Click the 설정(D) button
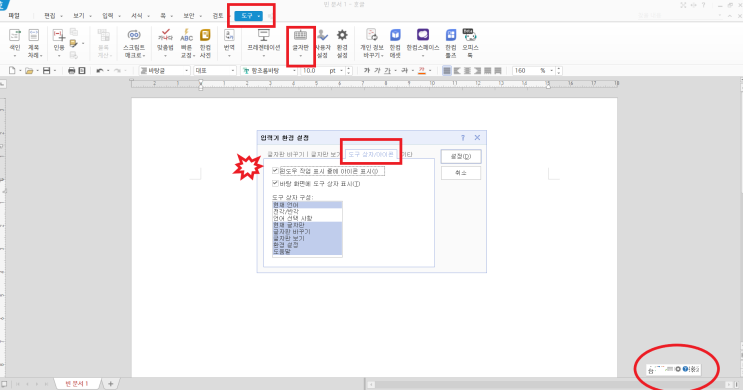Screen dimensions: 743x390 coord(461,156)
